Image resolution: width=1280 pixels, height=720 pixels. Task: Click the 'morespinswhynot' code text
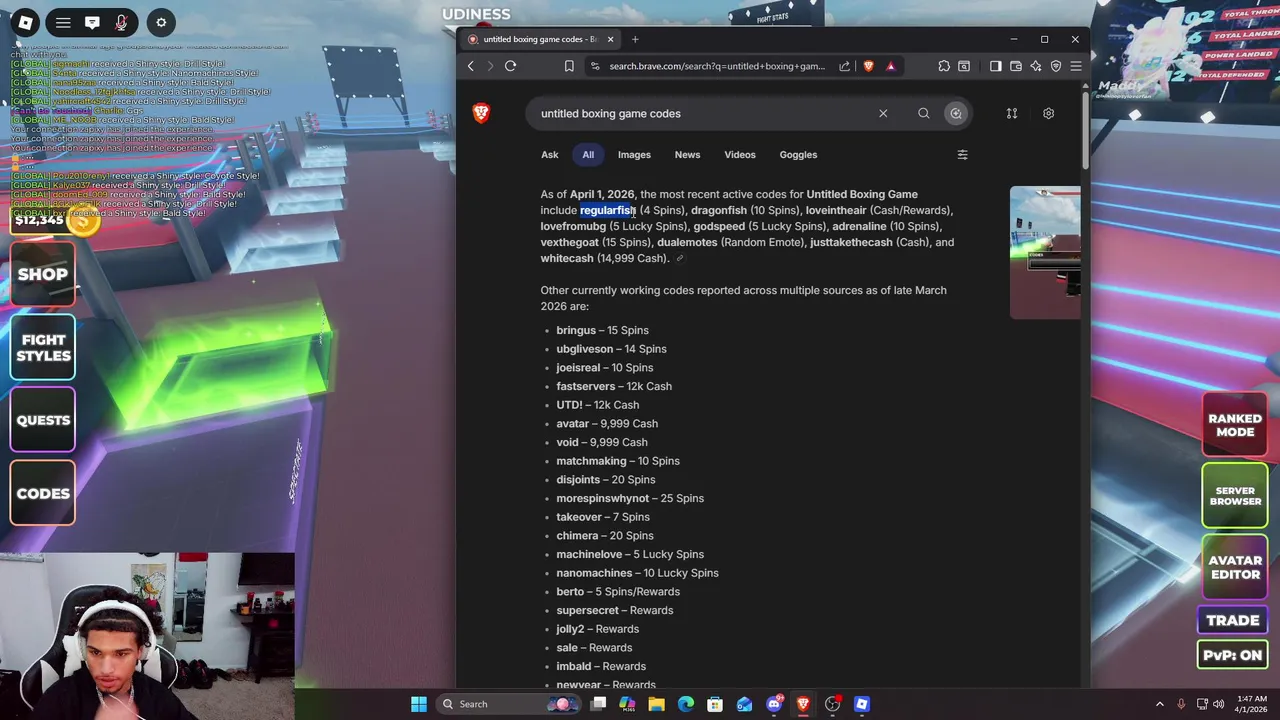pyautogui.click(x=603, y=498)
